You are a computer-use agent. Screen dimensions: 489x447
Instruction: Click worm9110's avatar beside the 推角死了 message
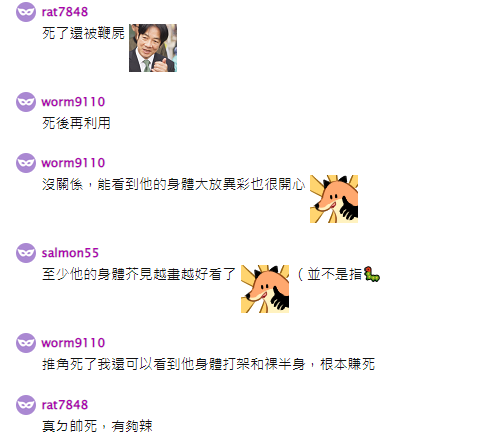26,343
